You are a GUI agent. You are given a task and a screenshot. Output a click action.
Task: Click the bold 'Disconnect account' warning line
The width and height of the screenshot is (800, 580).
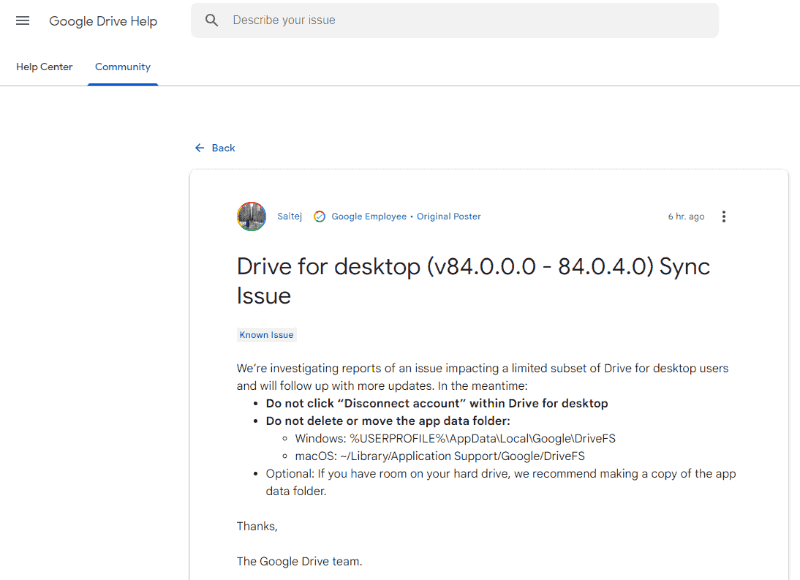[437, 404]
